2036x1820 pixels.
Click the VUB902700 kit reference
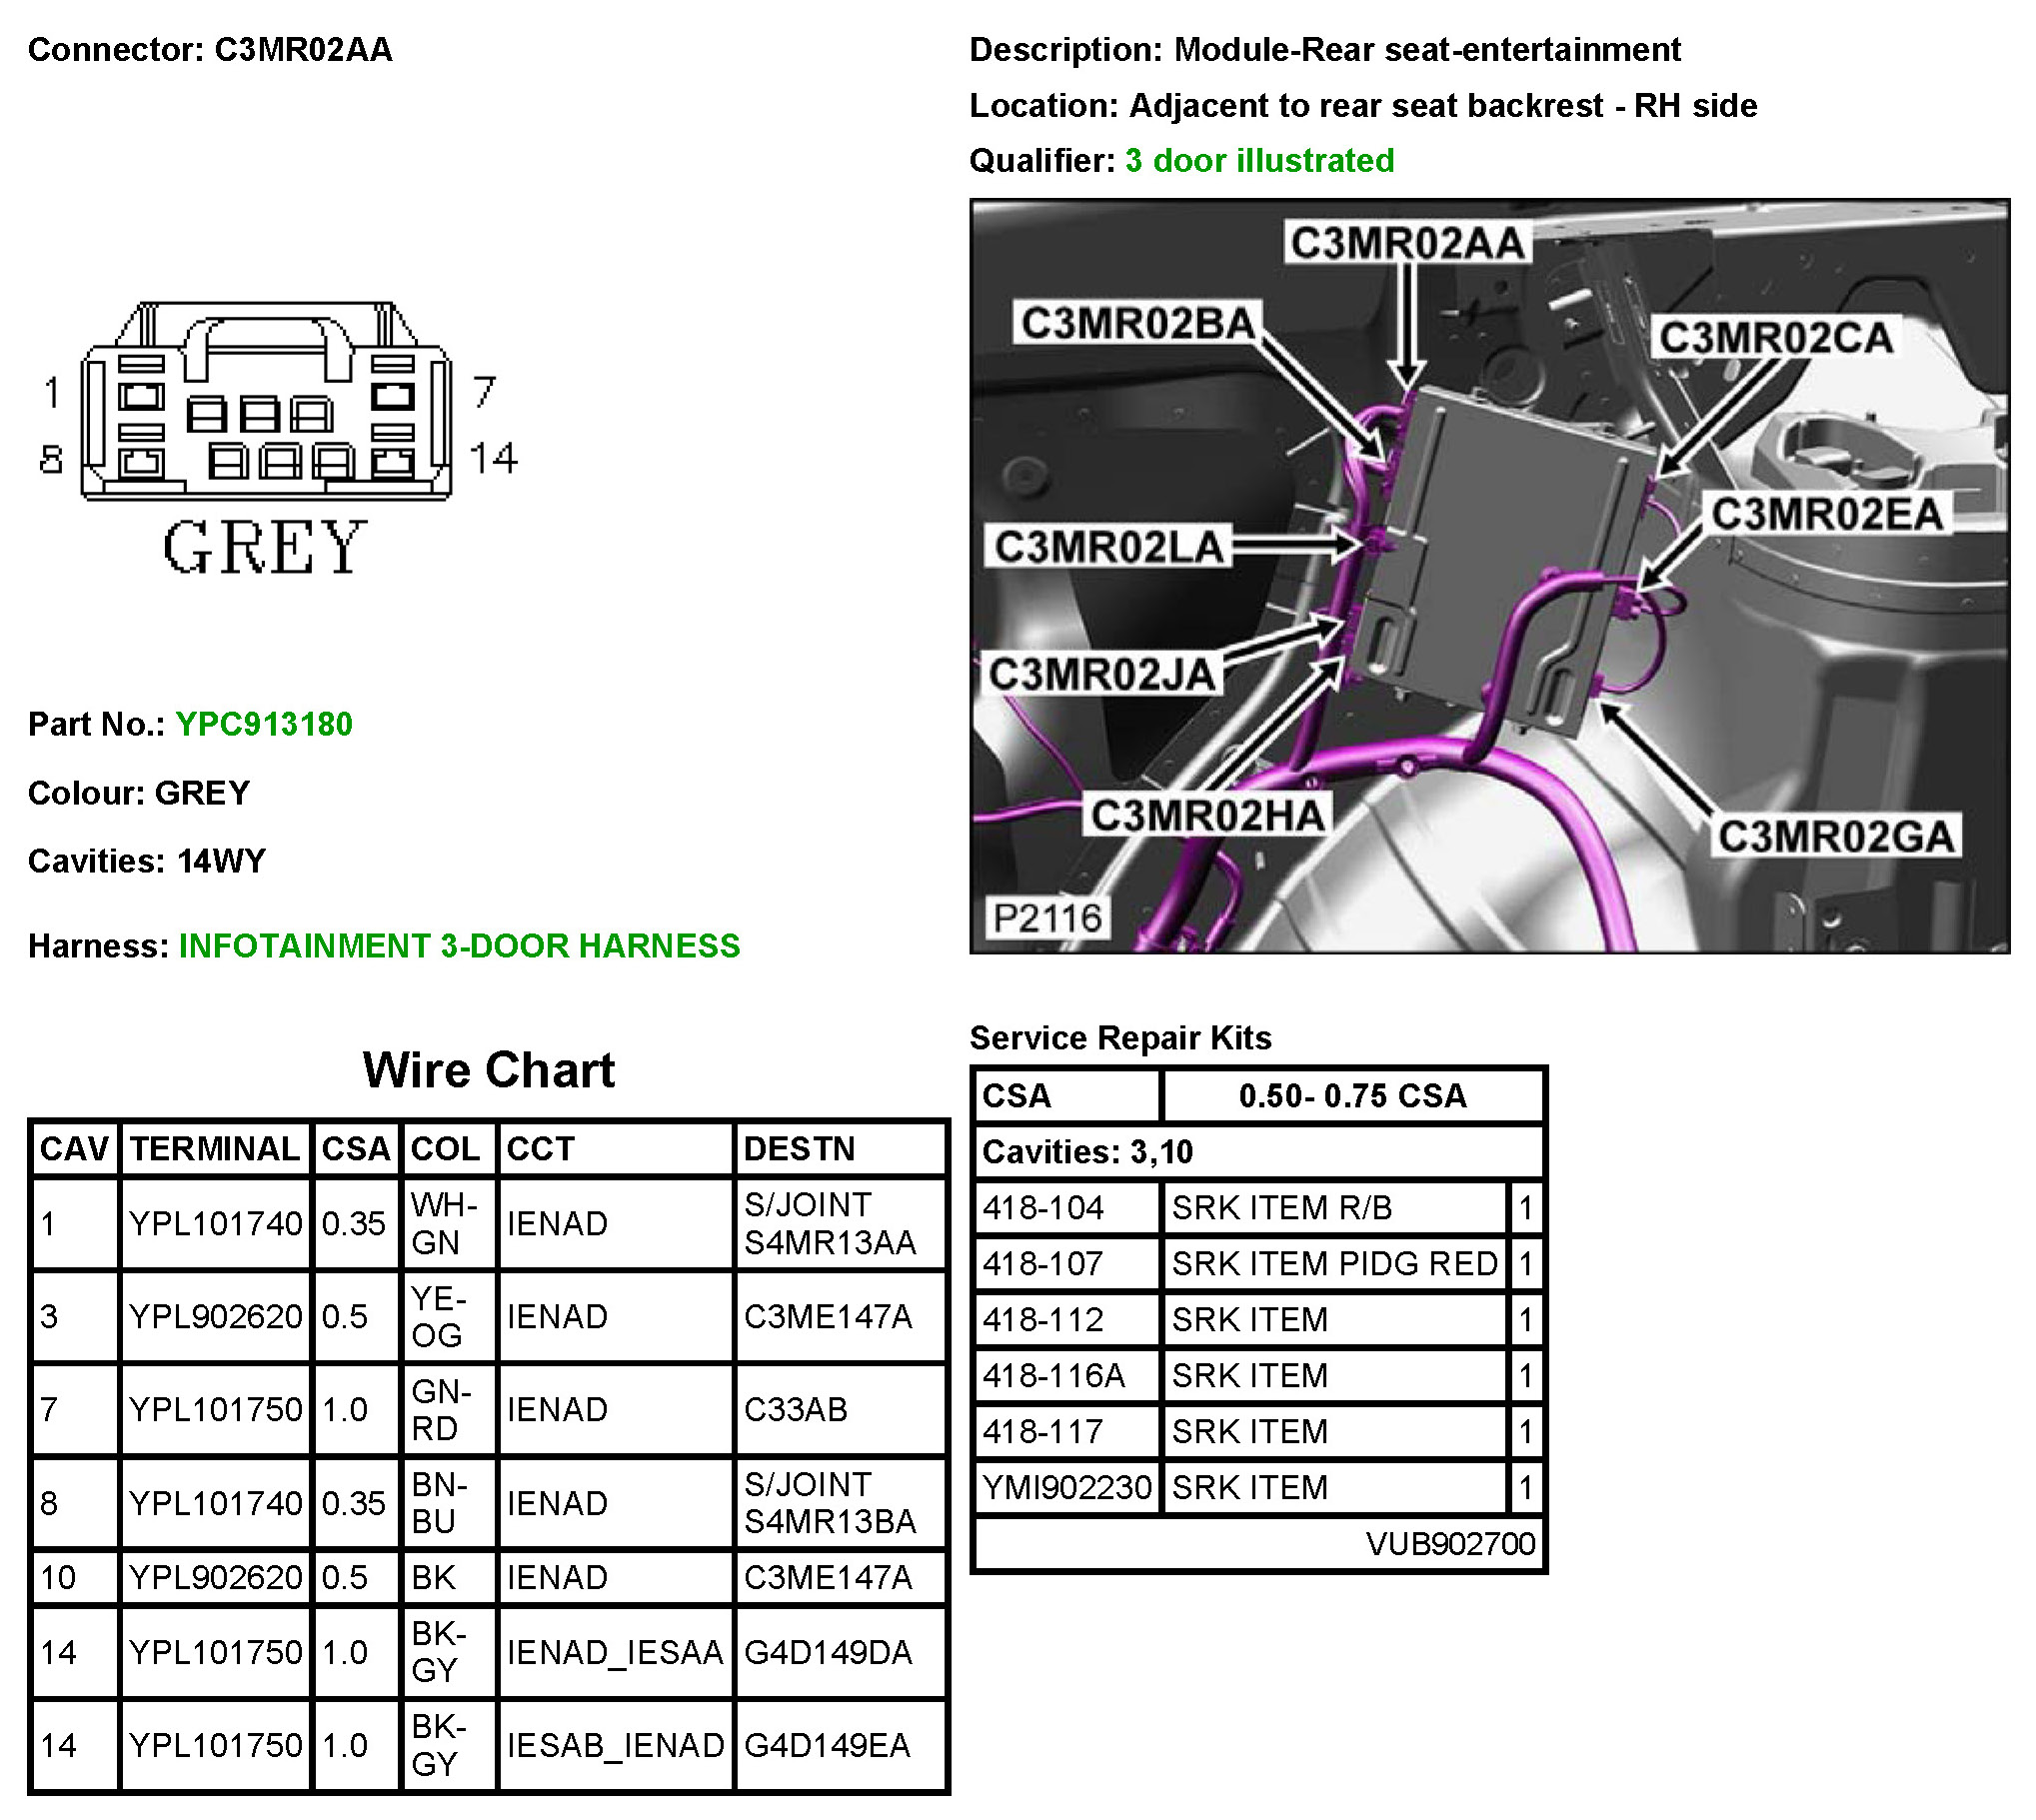[1449, 1544]
